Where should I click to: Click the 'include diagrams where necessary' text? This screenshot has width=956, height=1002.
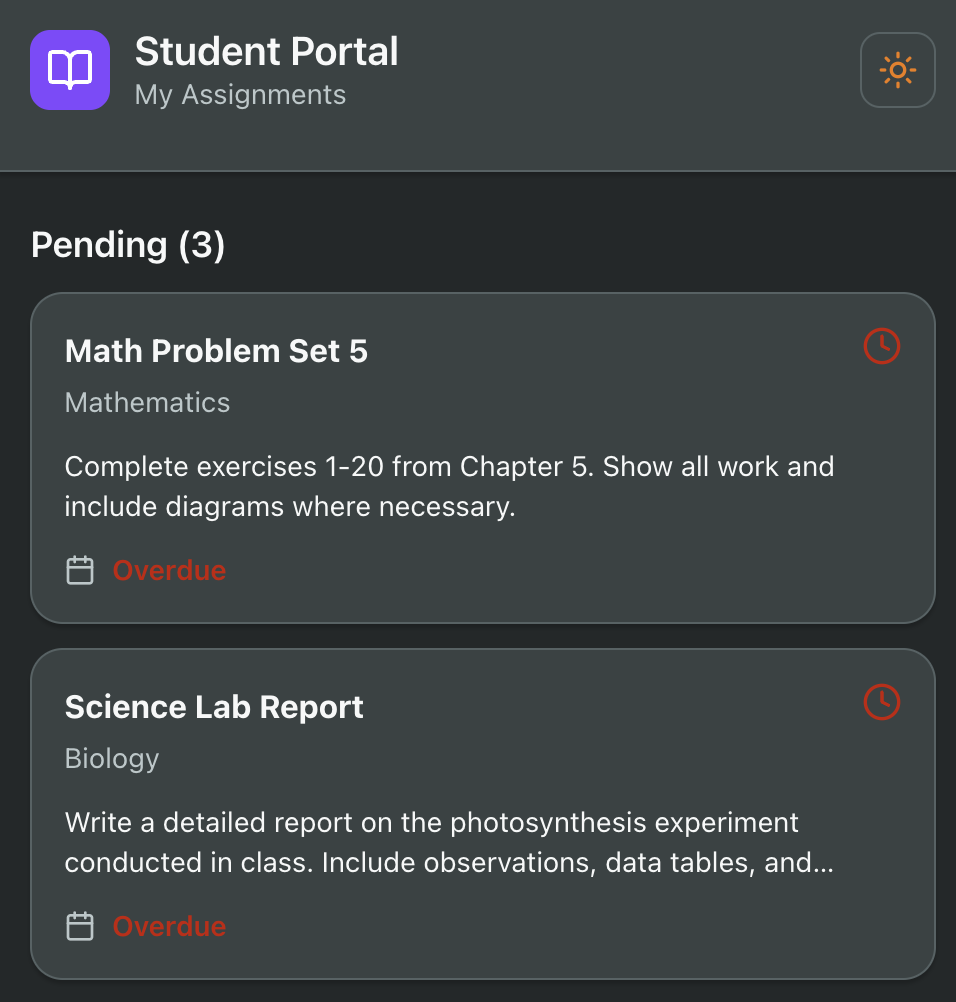290,507
